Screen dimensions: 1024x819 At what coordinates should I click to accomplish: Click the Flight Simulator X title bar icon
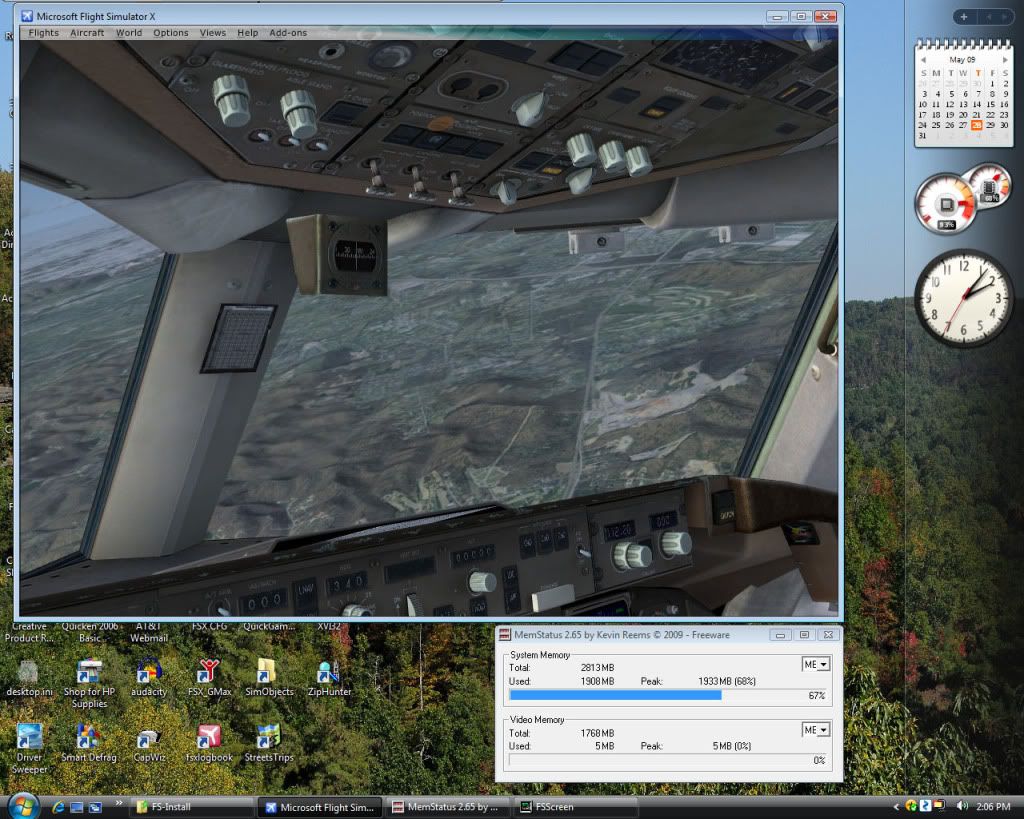tap(27, 16)
